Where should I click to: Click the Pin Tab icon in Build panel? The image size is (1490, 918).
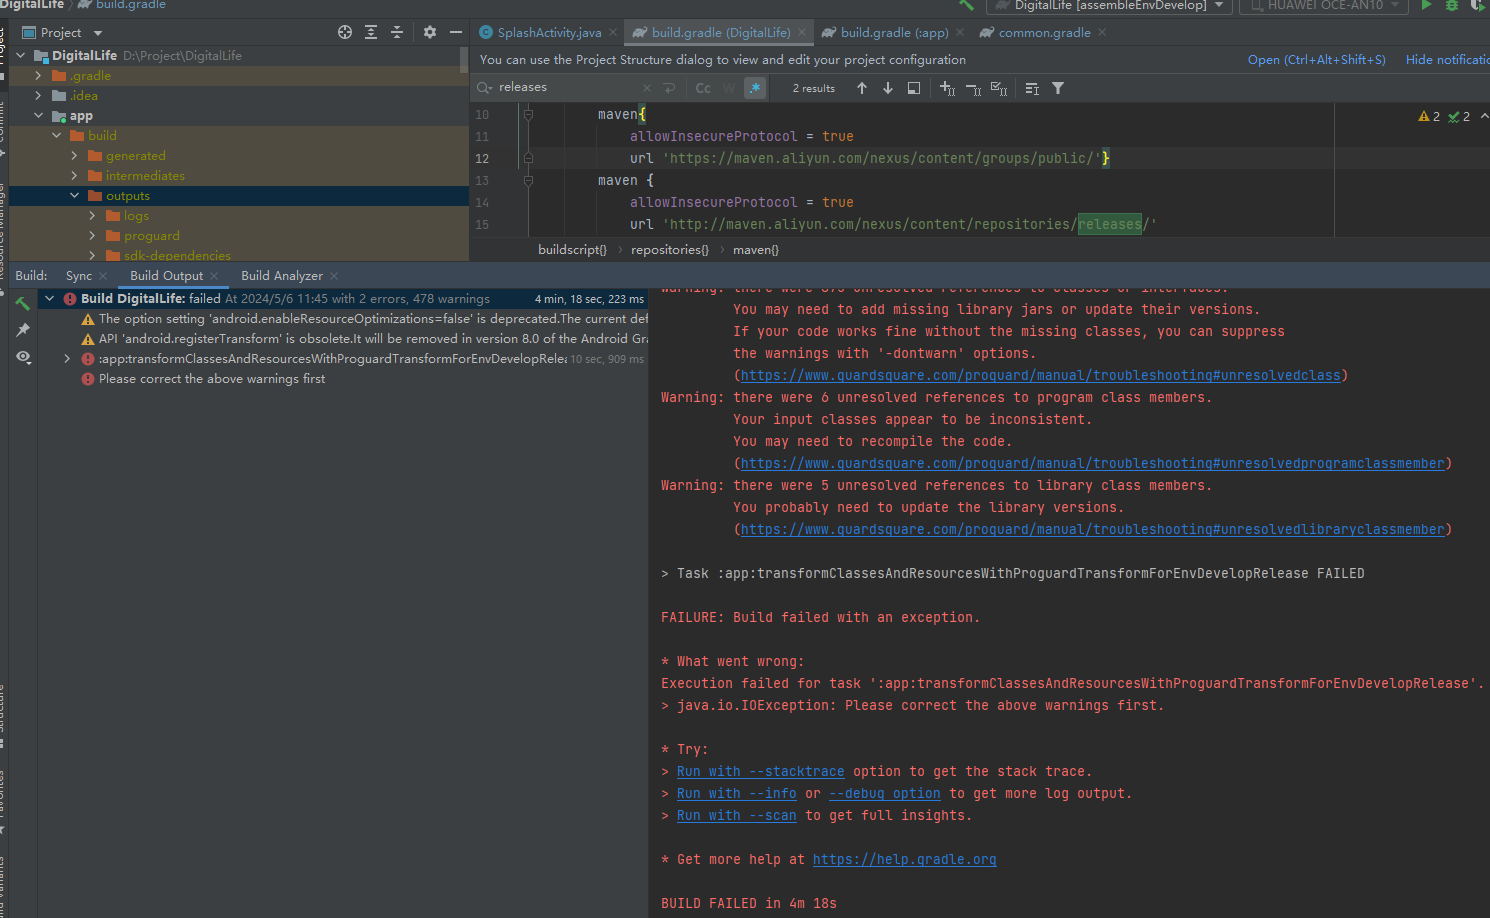(x=23, y=330)
